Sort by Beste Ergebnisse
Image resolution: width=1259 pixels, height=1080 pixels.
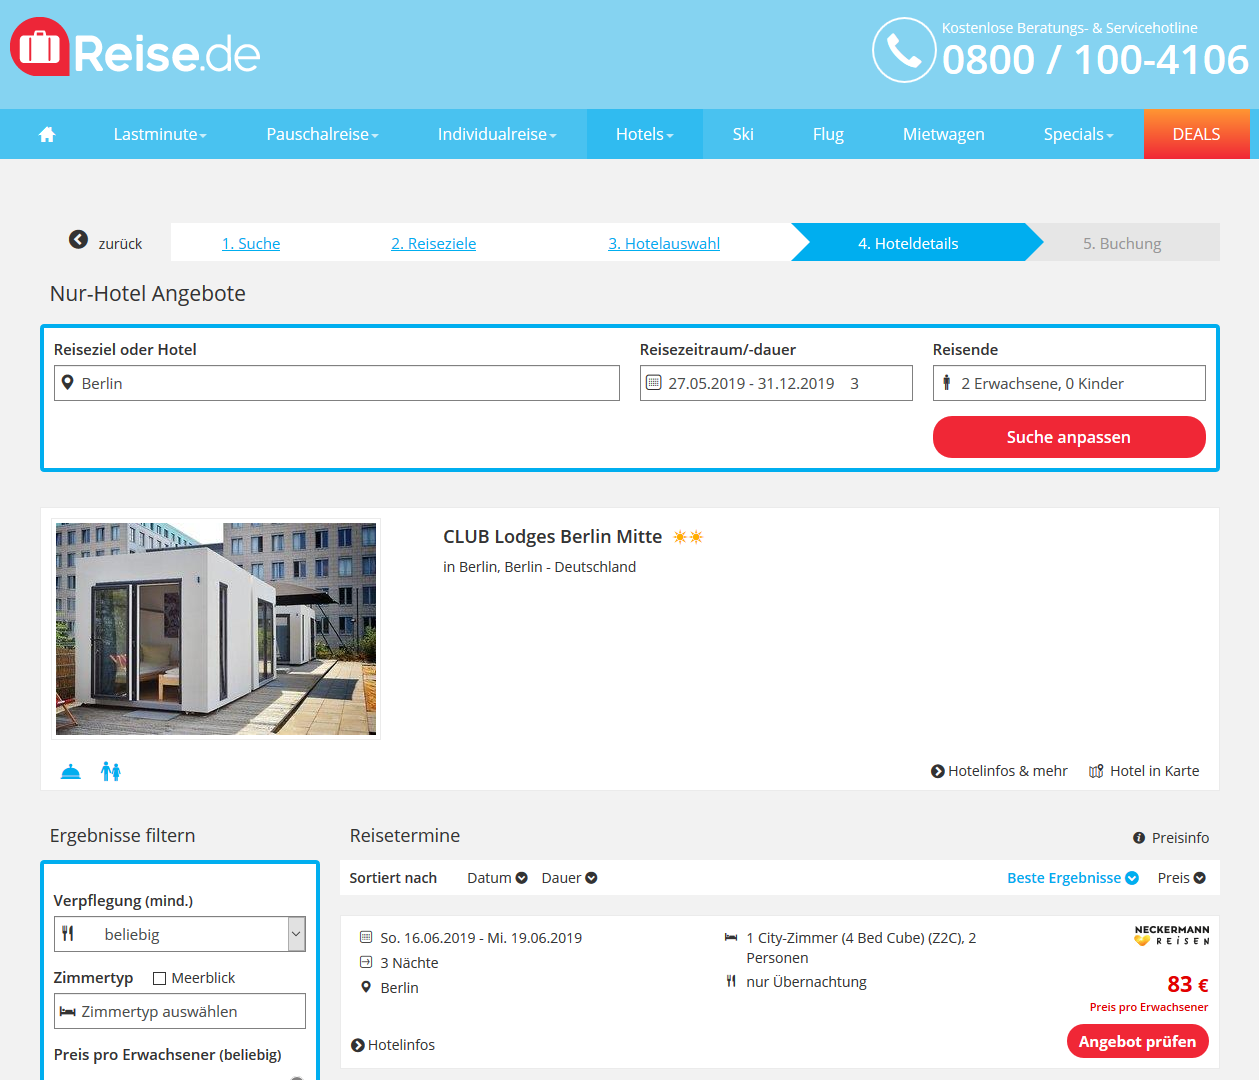(x=1073, y=878)
